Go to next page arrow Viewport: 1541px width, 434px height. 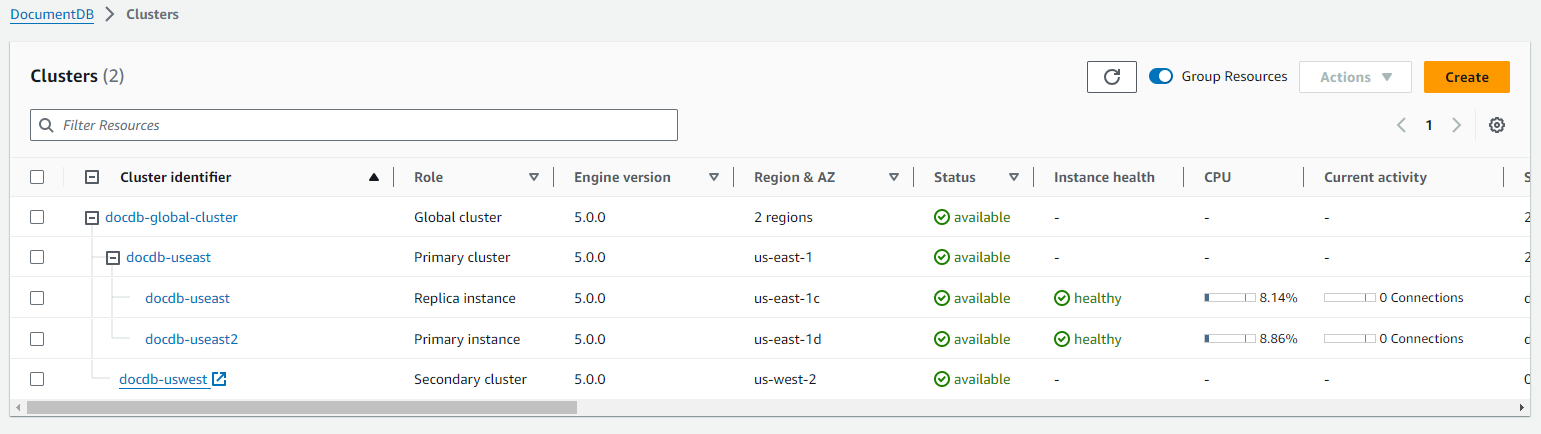click(1456, 125)
